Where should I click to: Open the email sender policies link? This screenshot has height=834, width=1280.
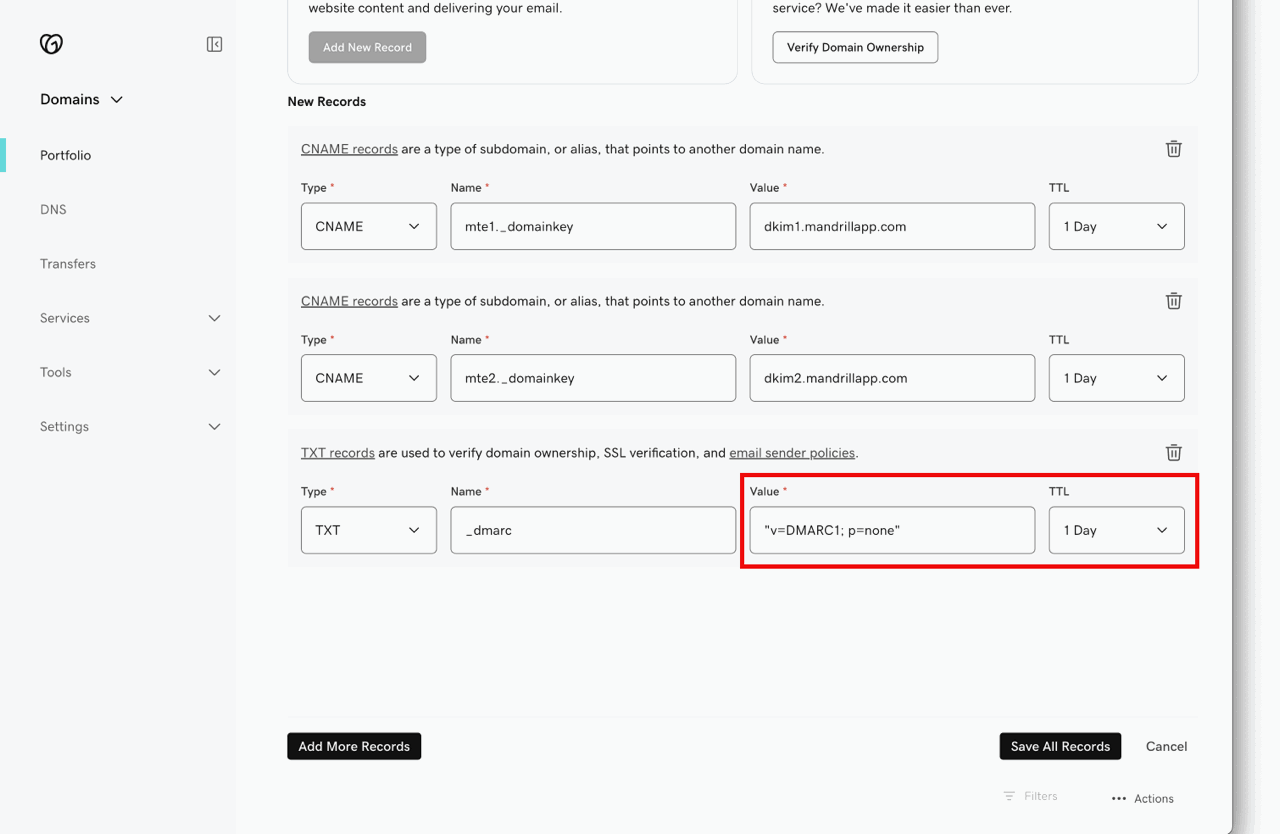(x=791, y=453)
